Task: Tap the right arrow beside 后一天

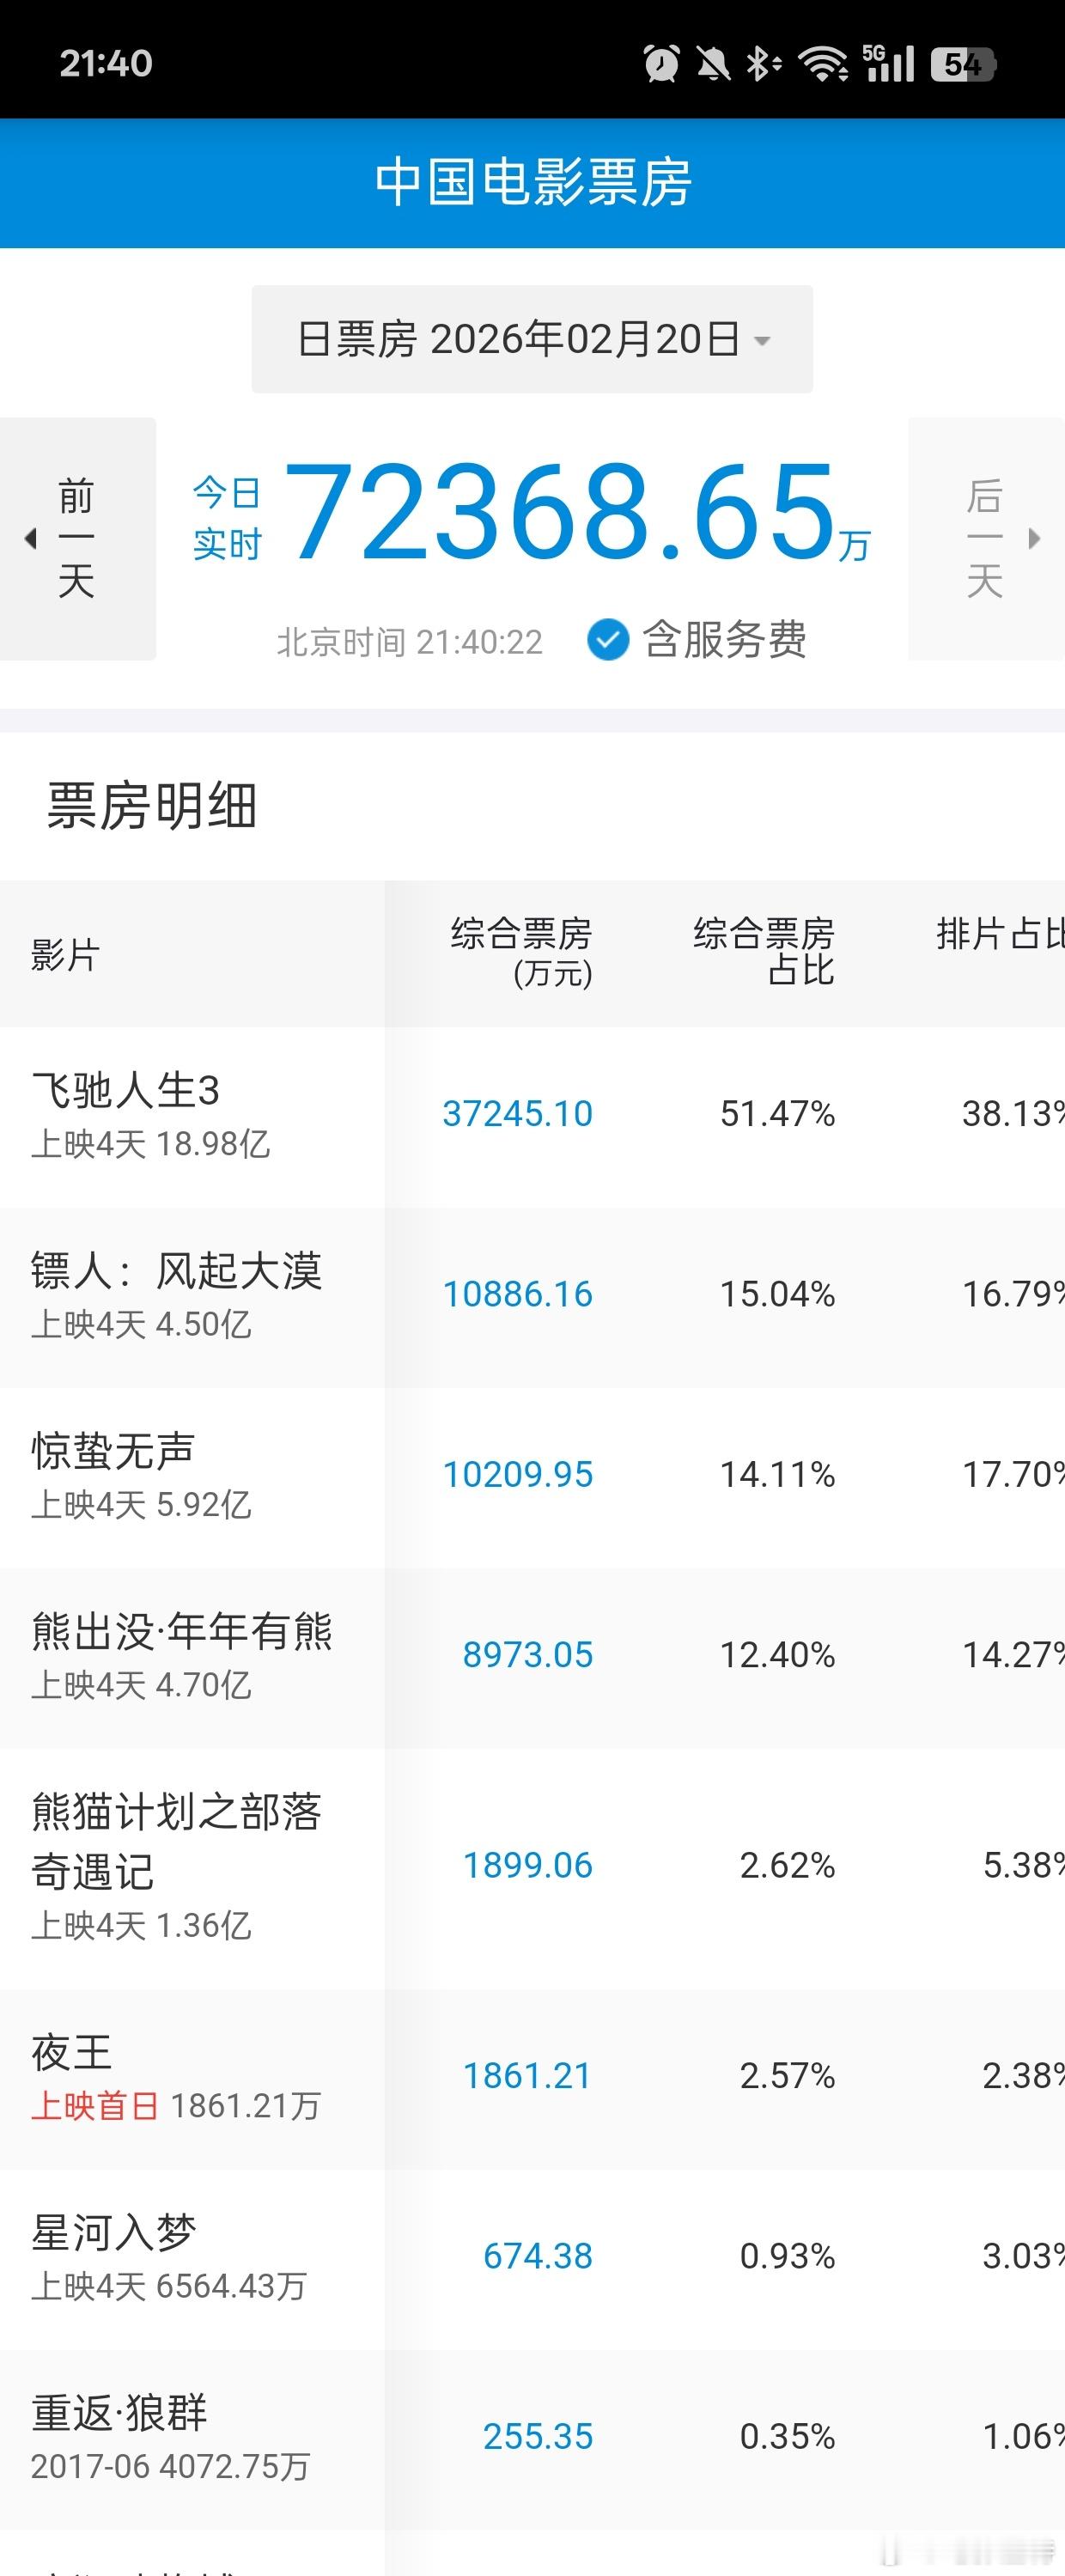Action: (1037, 538)
